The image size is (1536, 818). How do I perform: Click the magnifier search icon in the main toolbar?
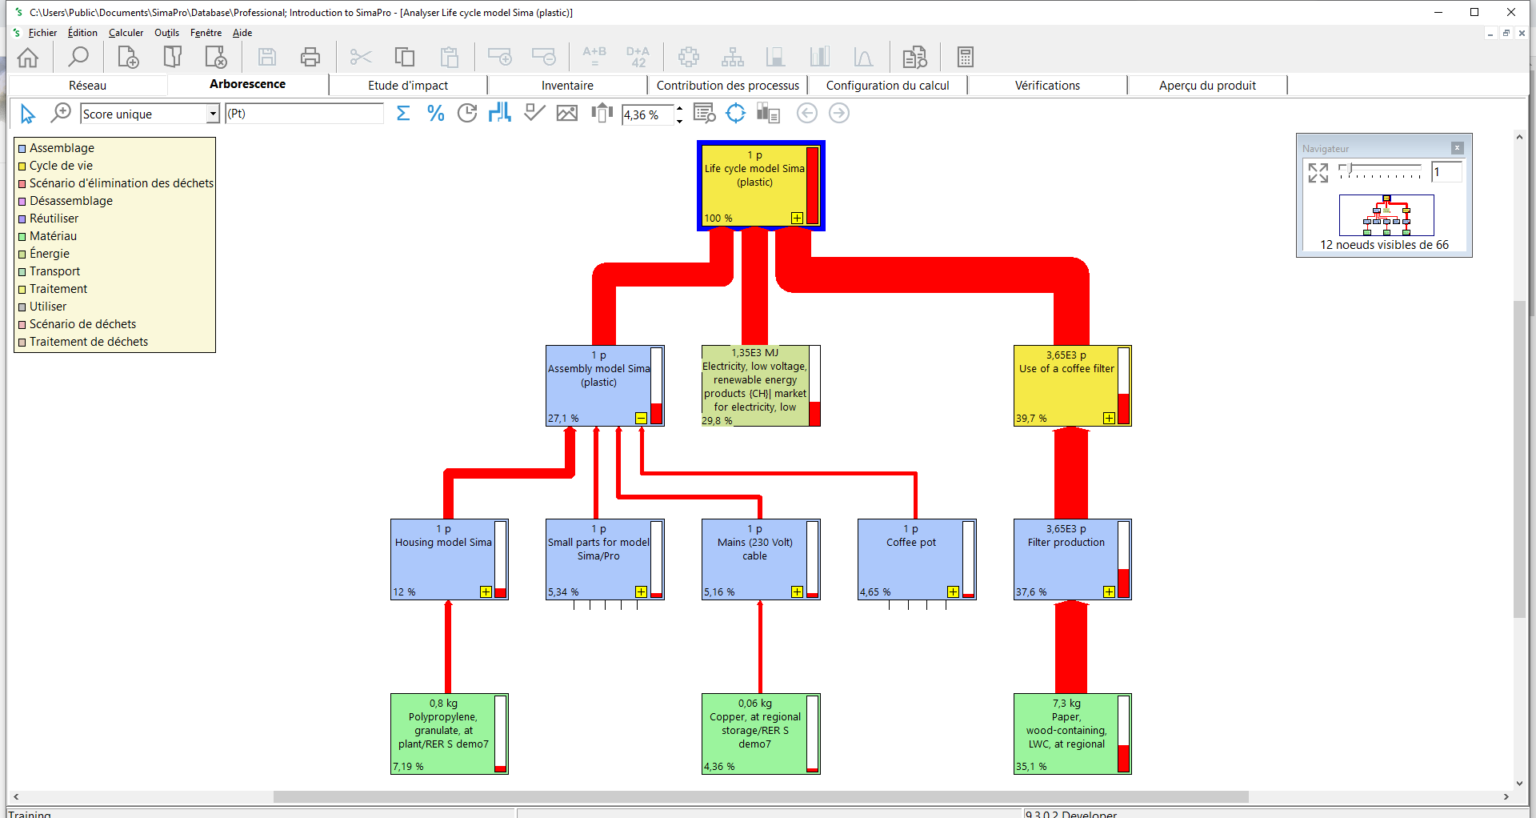coord(78,57)
